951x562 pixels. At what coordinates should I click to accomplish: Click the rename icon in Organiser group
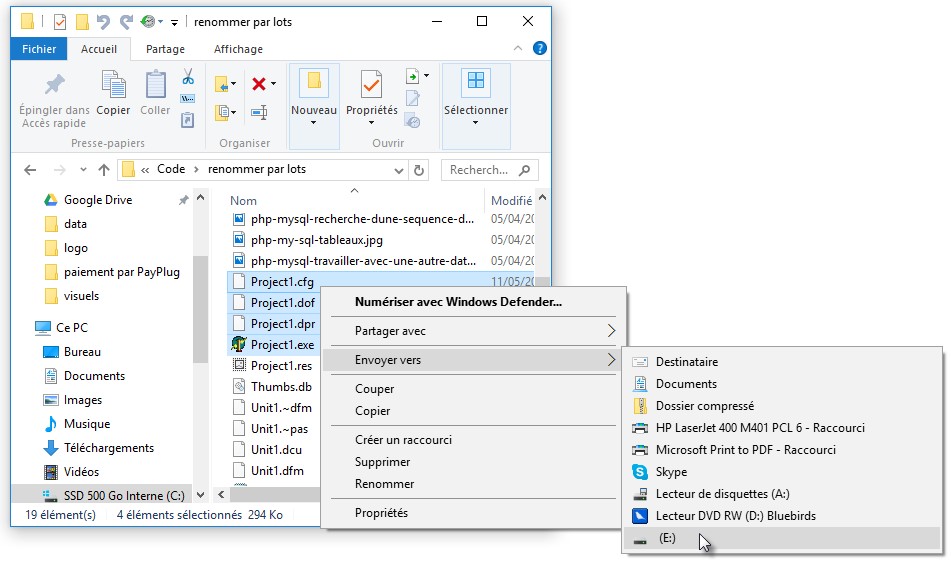coord(259,112)
